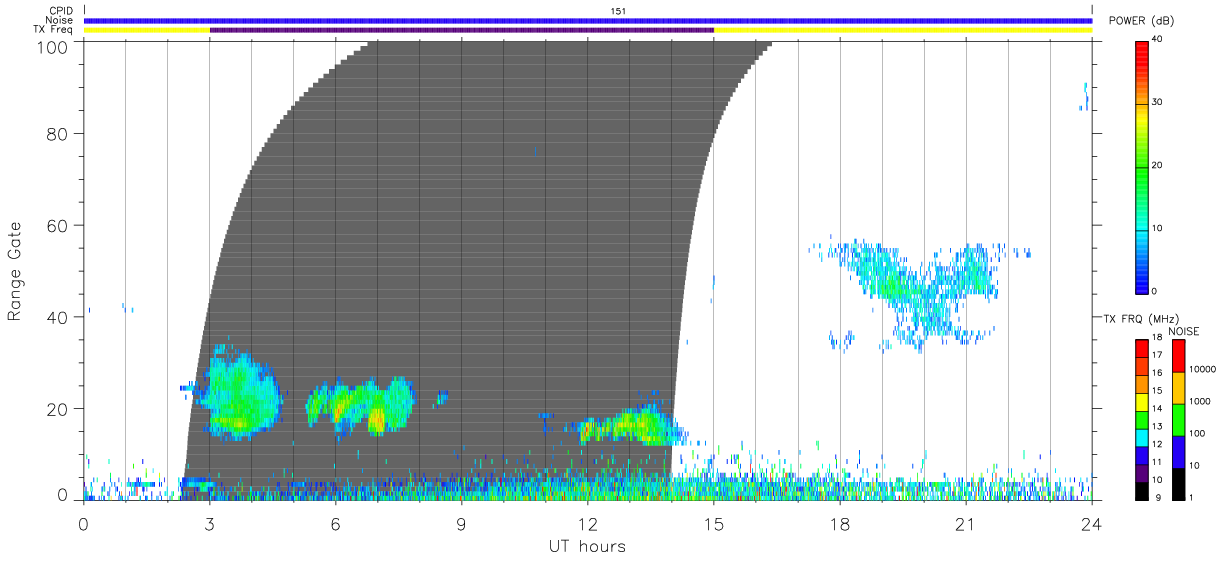This screenshot has height=567, width=1228.
Task: Click the 100 tick on the Range Gate axis
Action: point(52,46)
